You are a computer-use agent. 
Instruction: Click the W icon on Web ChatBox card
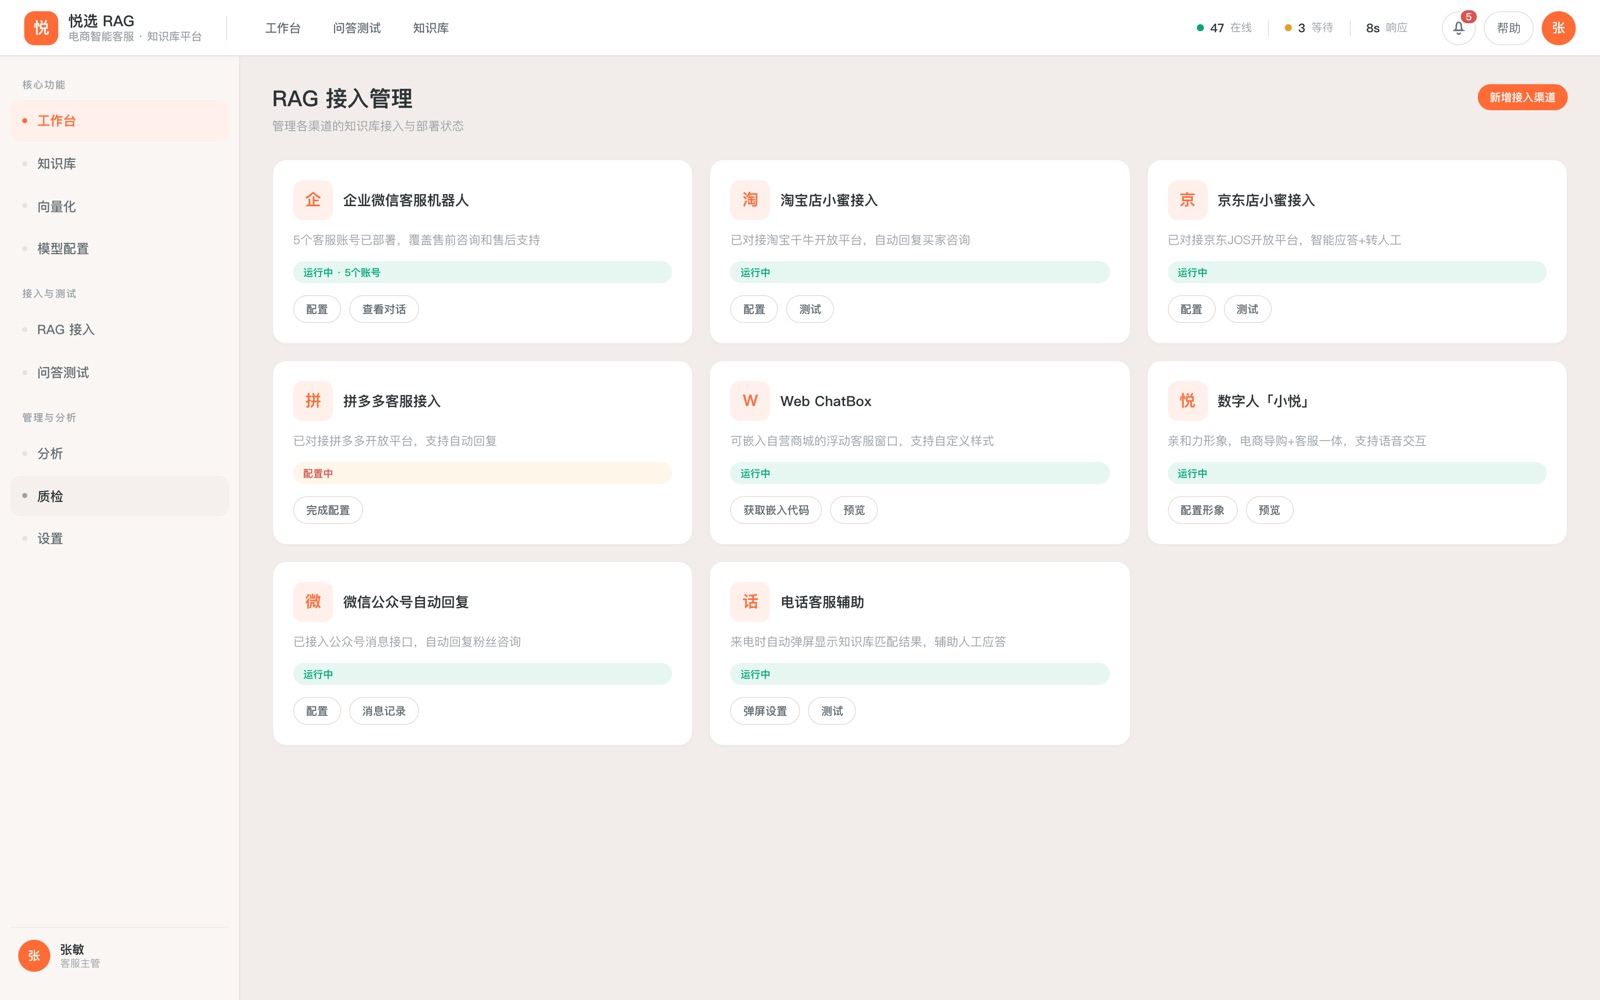pos(750,401)
